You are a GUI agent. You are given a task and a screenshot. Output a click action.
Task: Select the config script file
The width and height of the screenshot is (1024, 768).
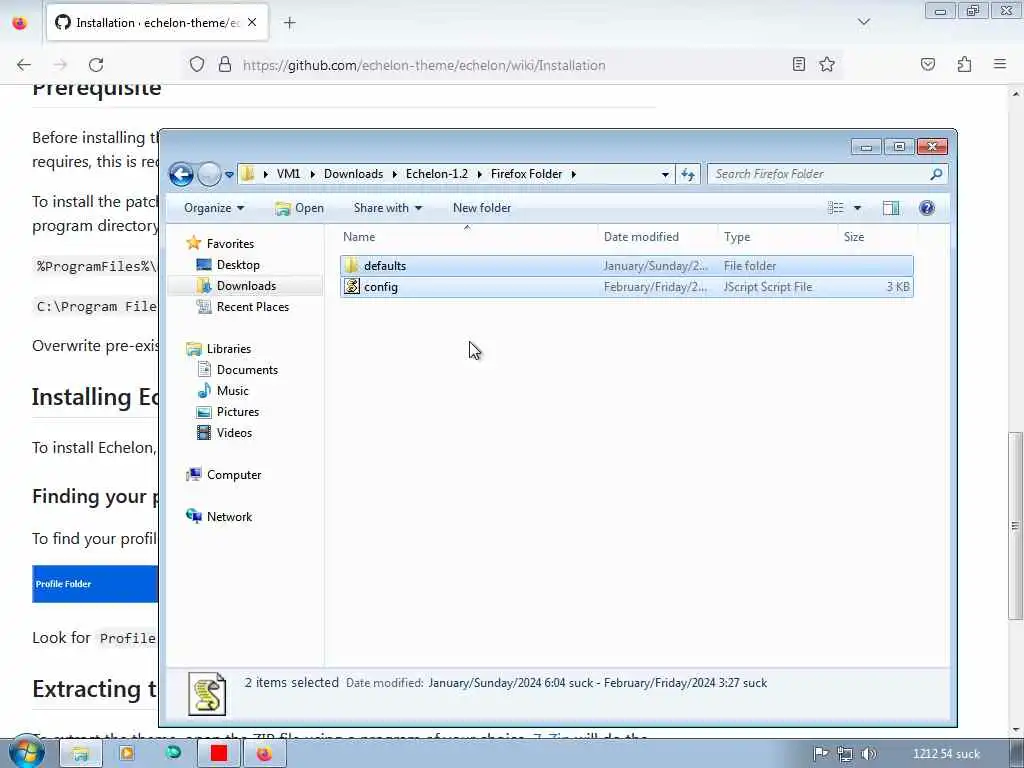[626, 287]
